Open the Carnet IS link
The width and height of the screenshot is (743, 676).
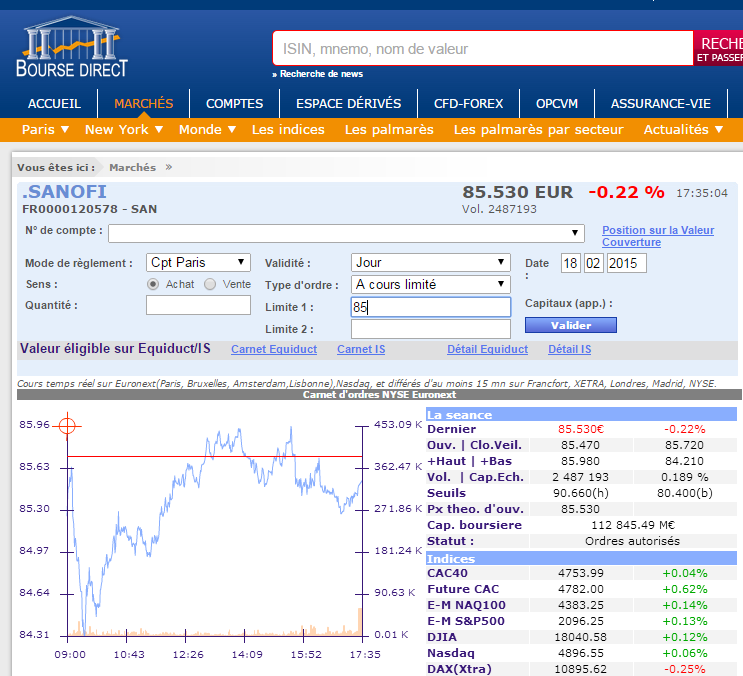click(361, 349)
